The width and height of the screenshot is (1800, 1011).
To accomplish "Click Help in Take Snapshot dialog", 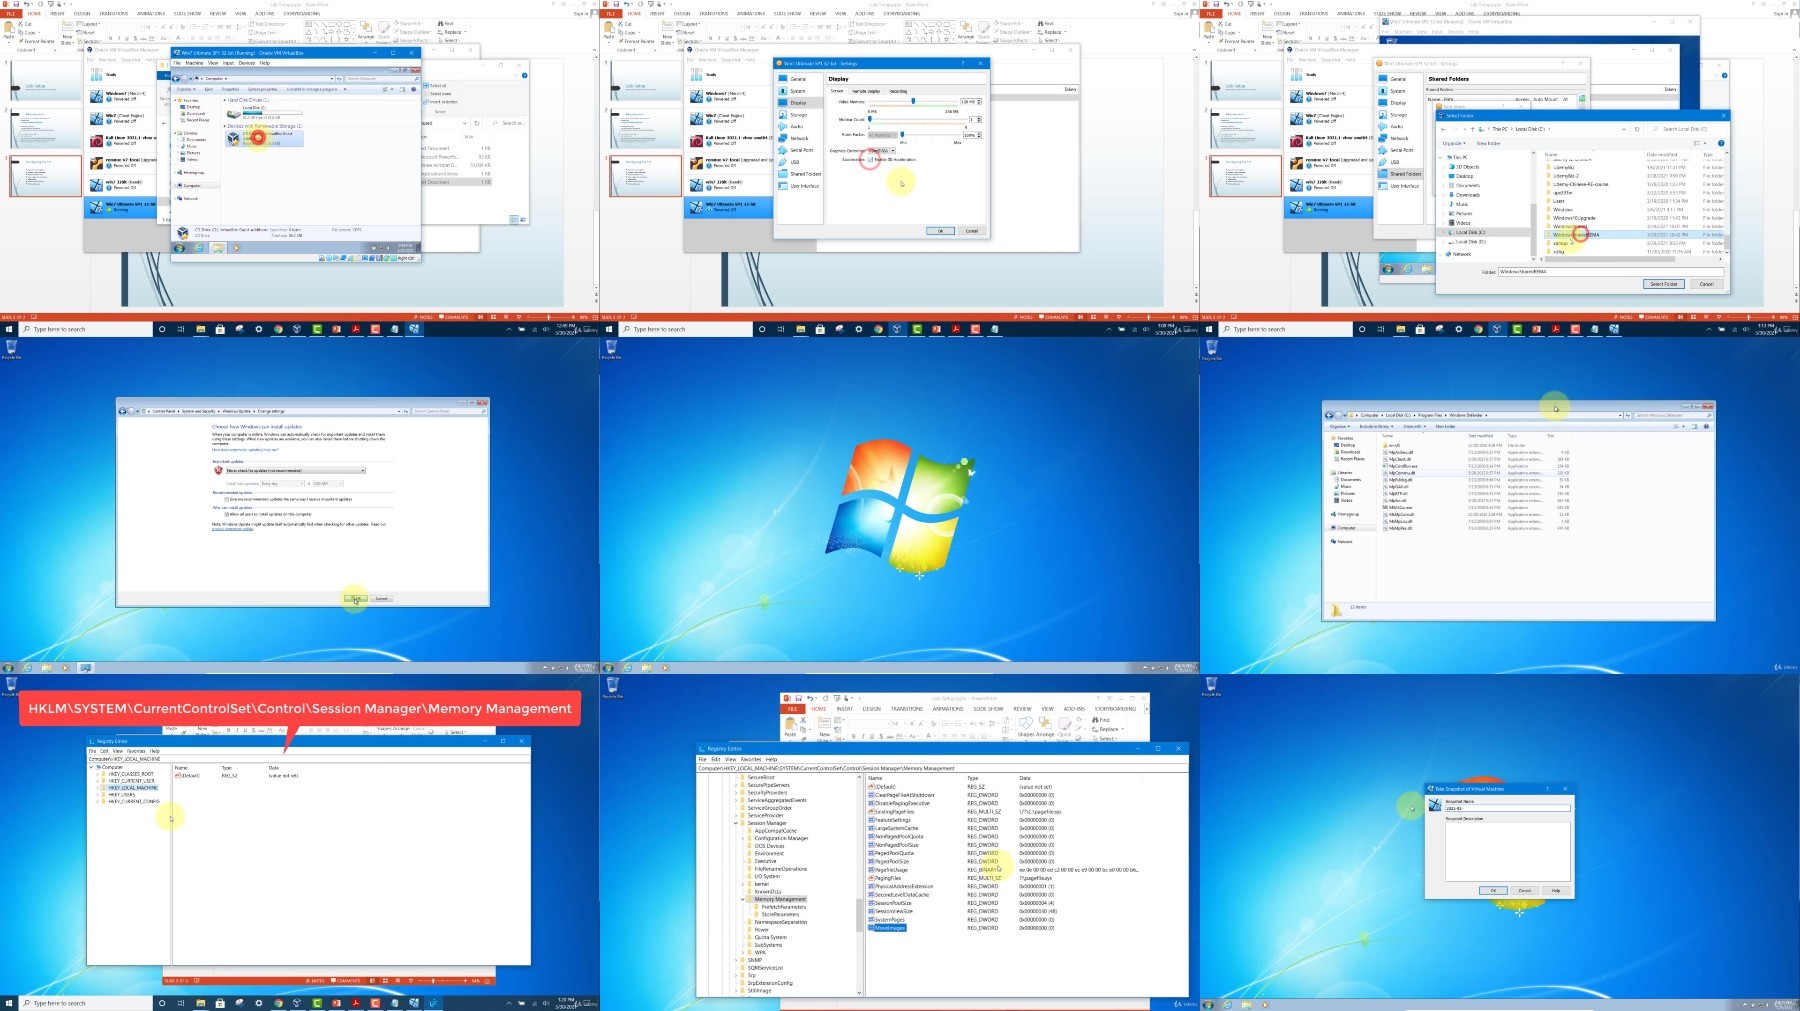I will click(1555, 890).
